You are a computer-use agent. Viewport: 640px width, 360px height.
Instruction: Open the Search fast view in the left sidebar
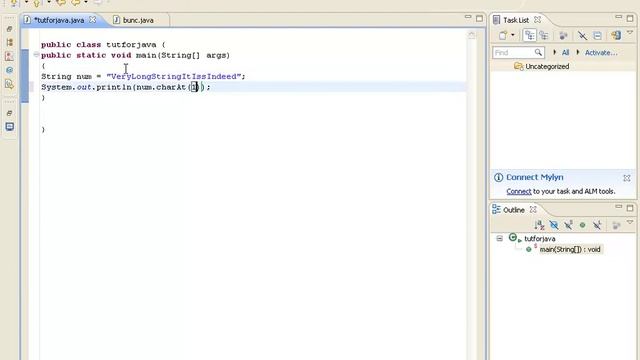pyautogui.click(x=10, y=84)
